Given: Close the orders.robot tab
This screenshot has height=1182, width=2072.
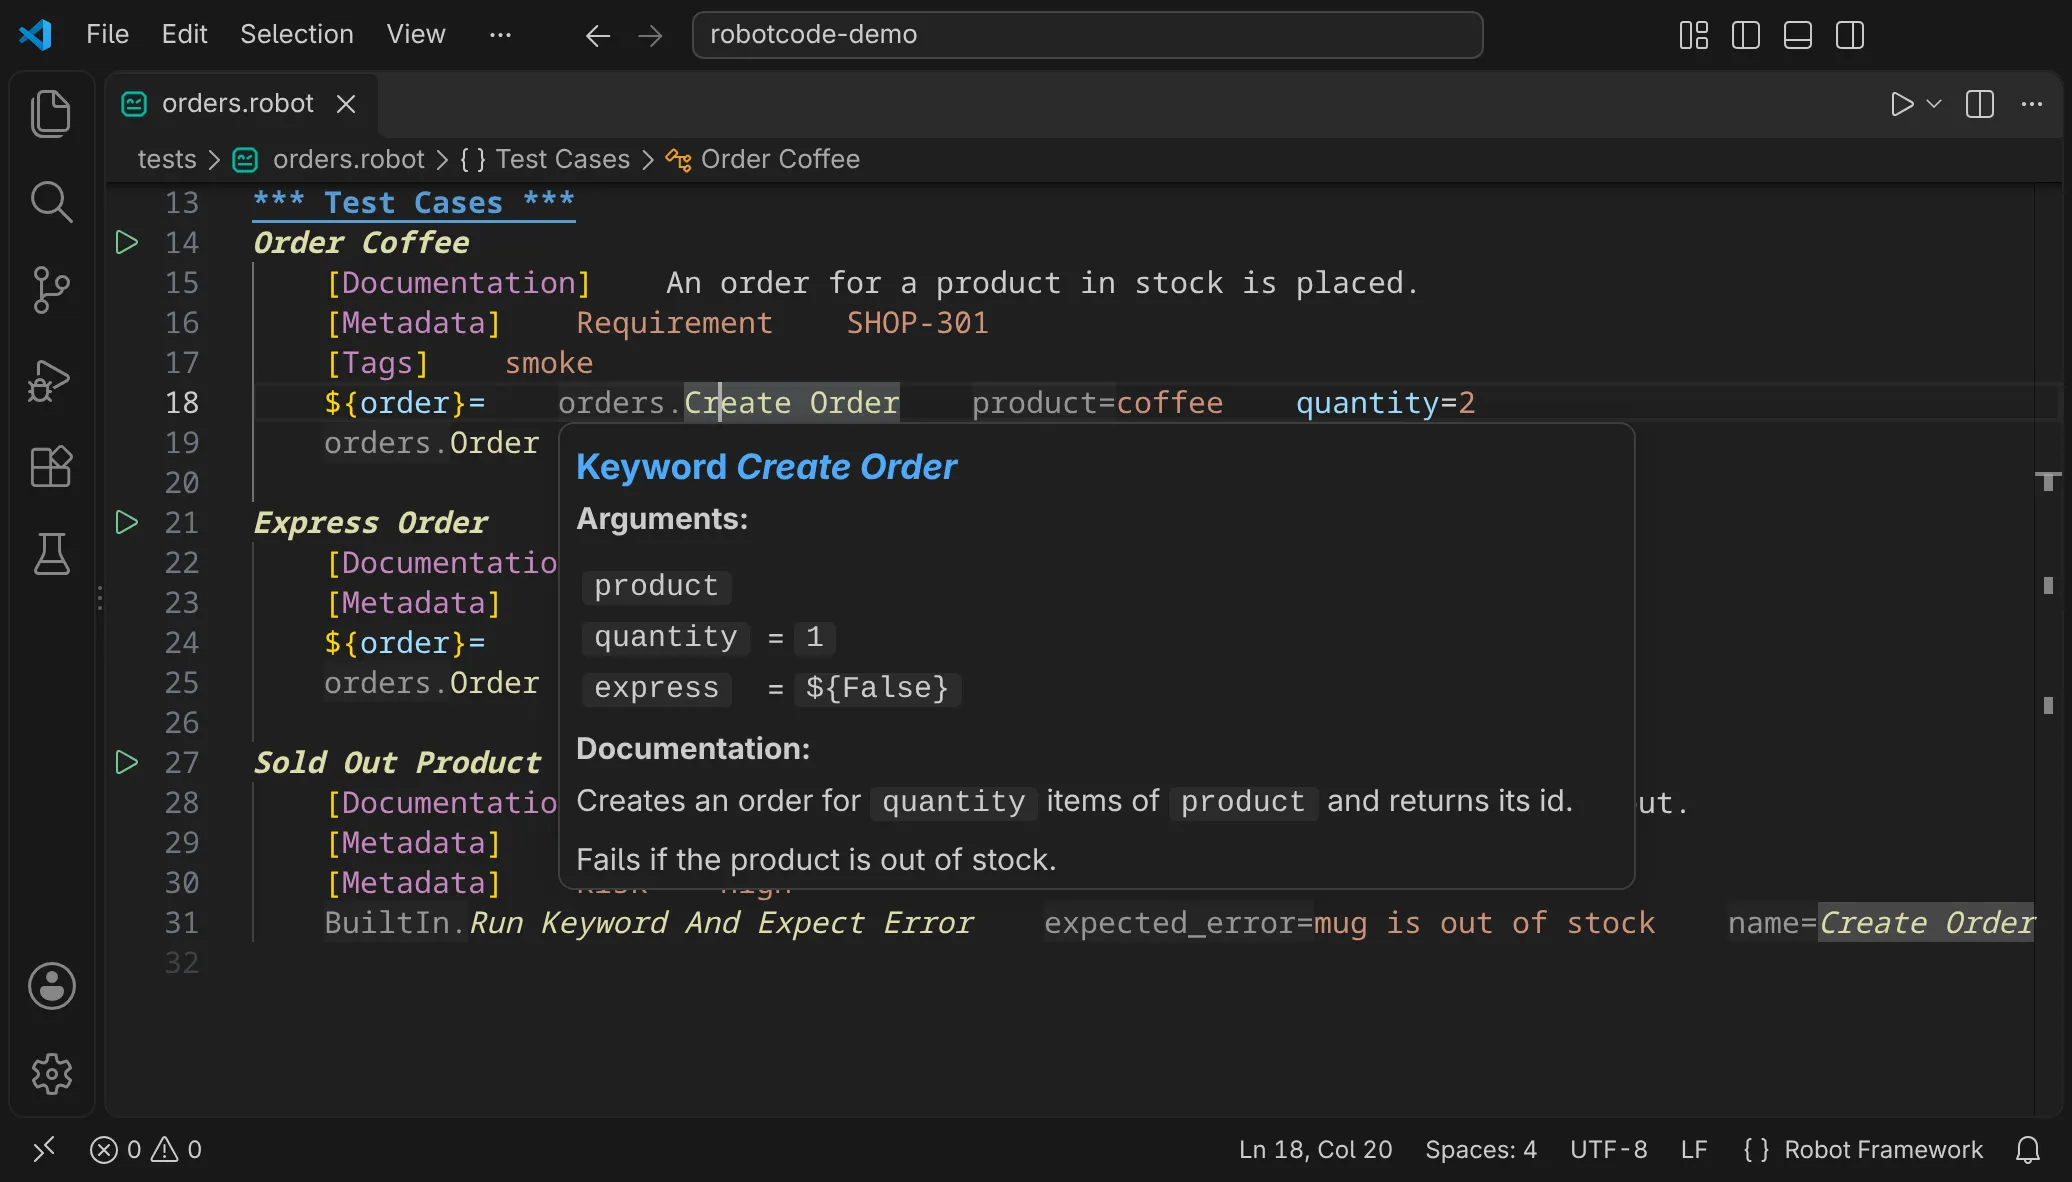Looking at the screenshot, I should (x=346, y=104).
